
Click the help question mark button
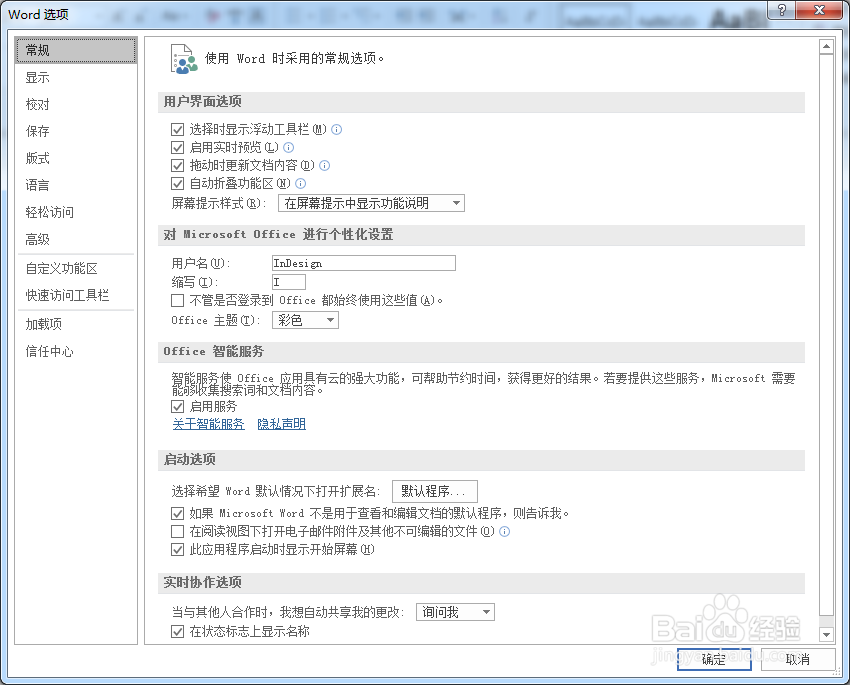tap(782, 10)
